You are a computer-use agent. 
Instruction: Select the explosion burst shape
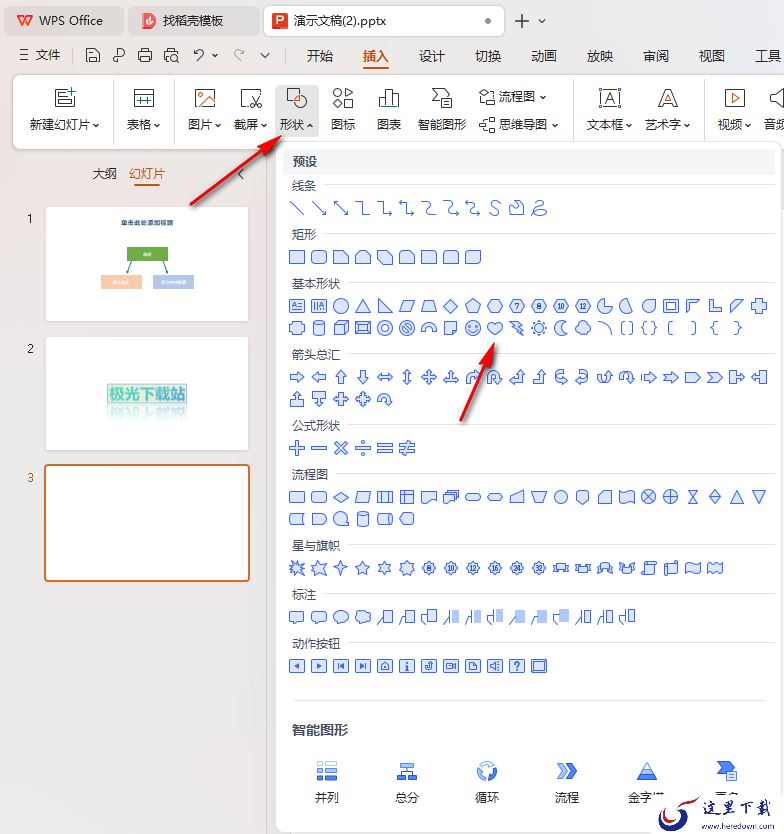(x=297, y=568)
